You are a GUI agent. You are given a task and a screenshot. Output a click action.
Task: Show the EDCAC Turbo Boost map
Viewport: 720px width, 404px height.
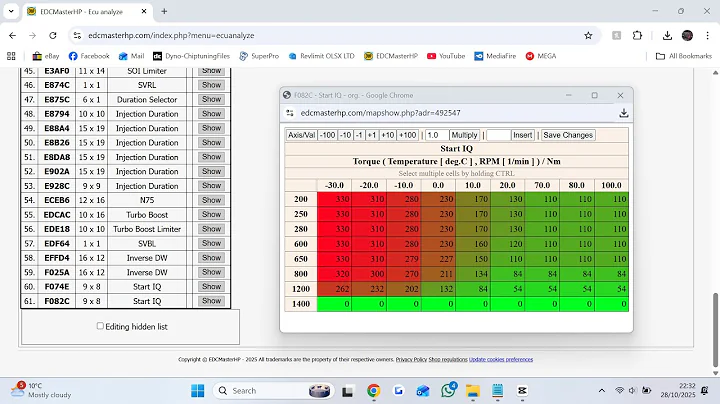point(212,214)
